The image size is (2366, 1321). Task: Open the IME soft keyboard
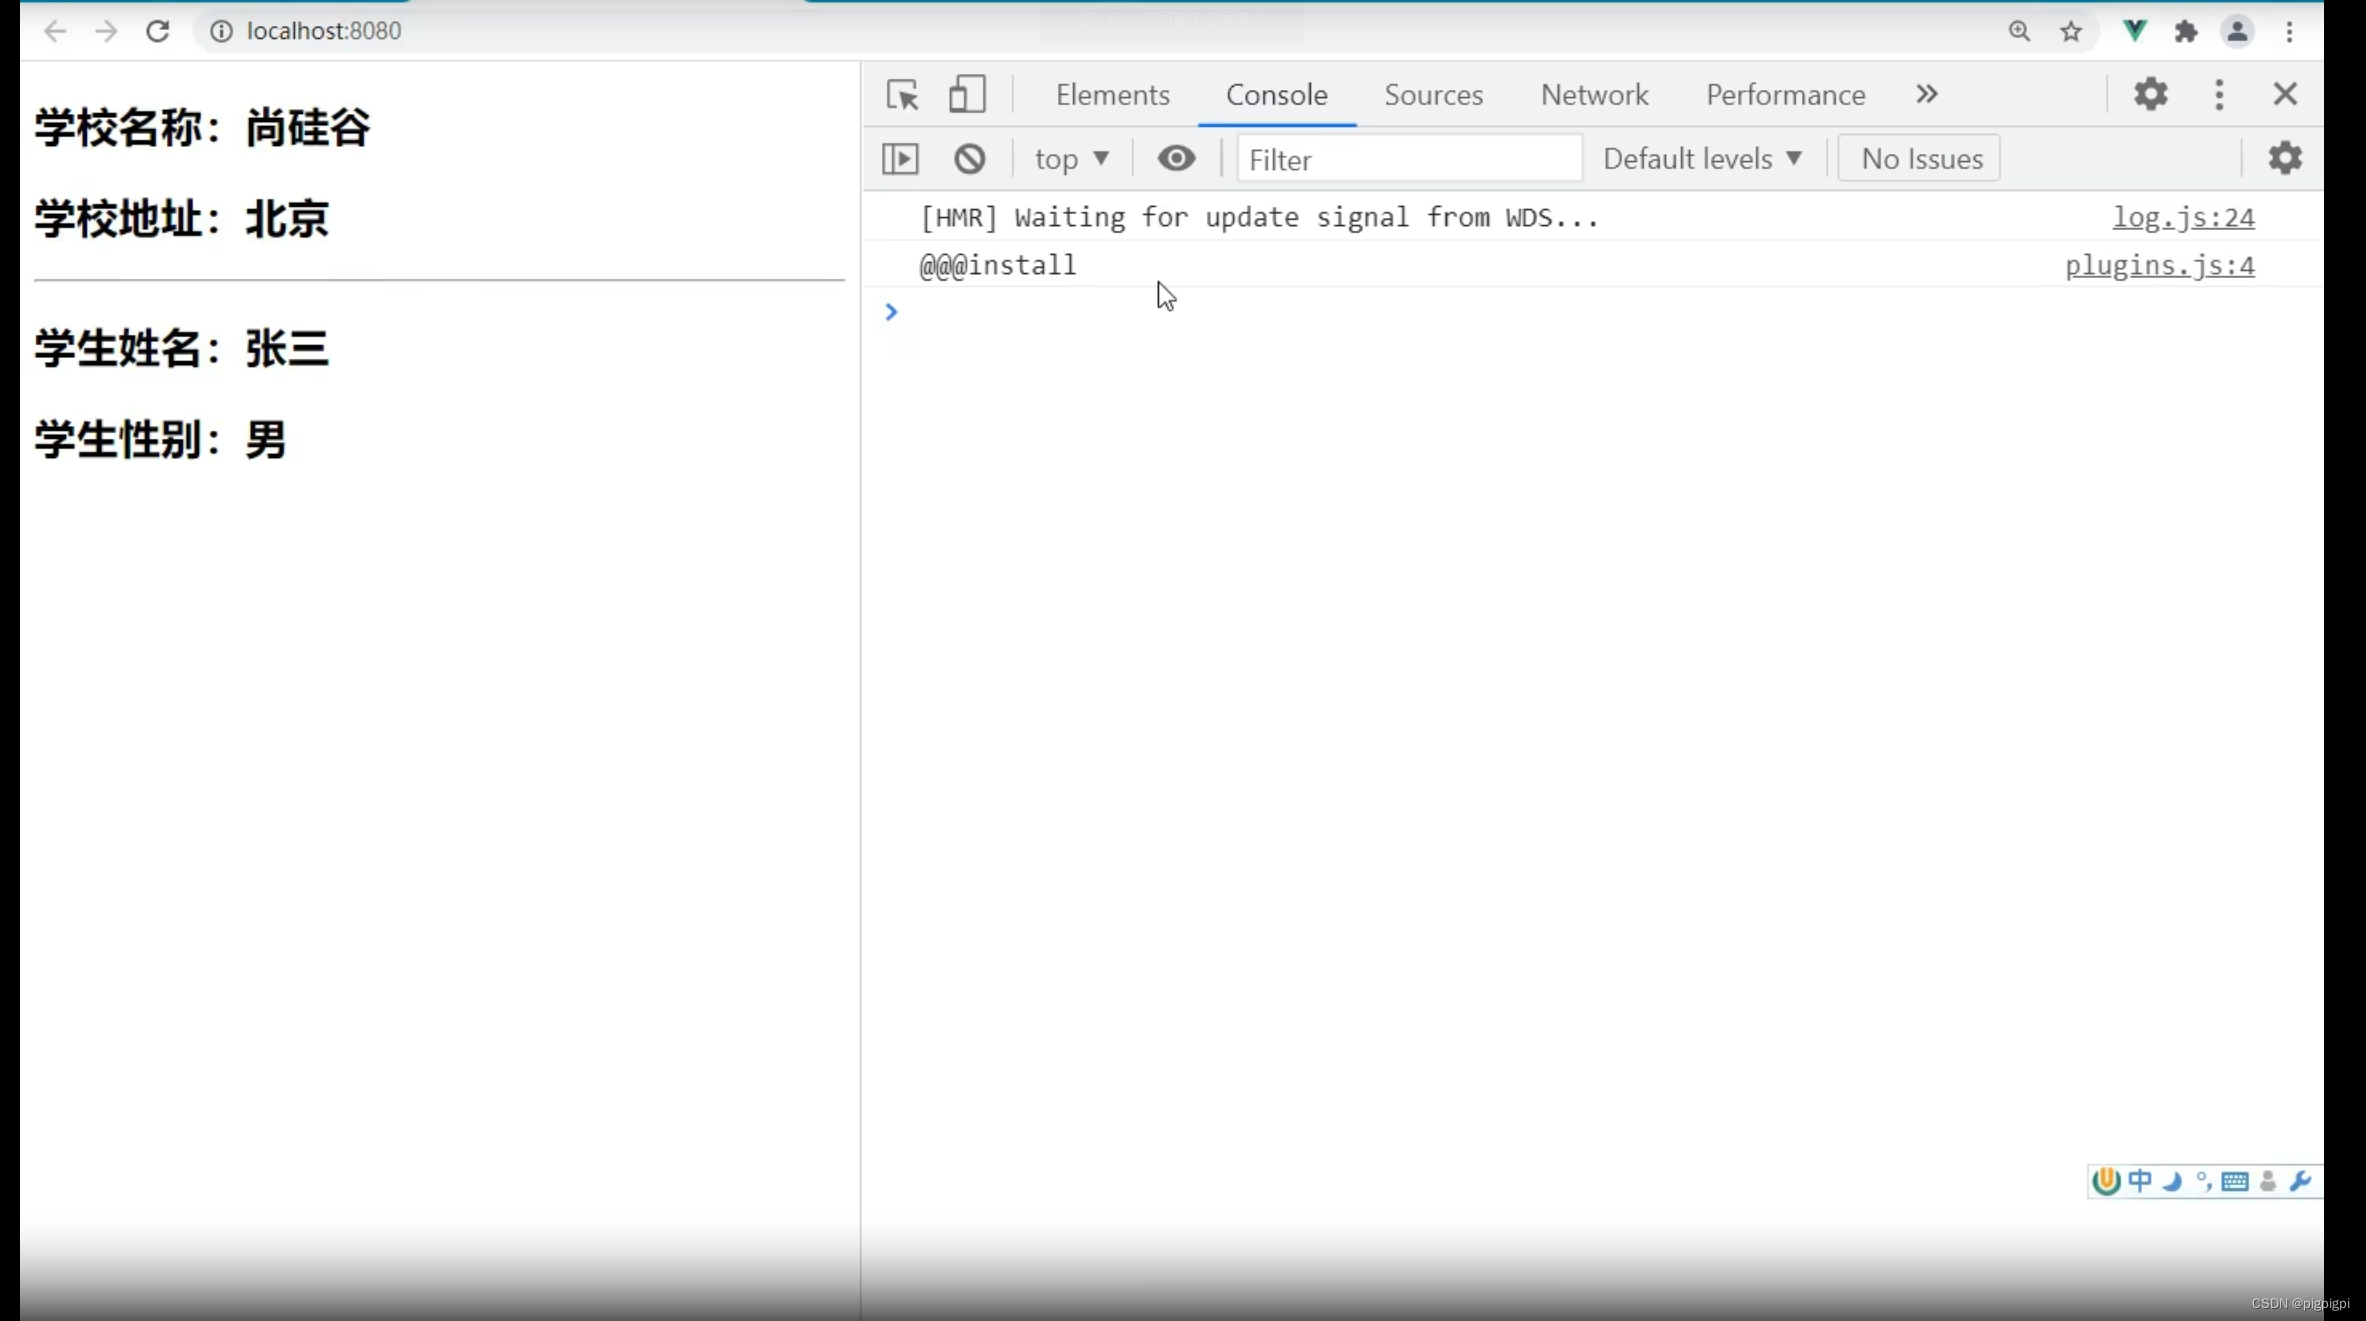(x=2235, y=1182)
